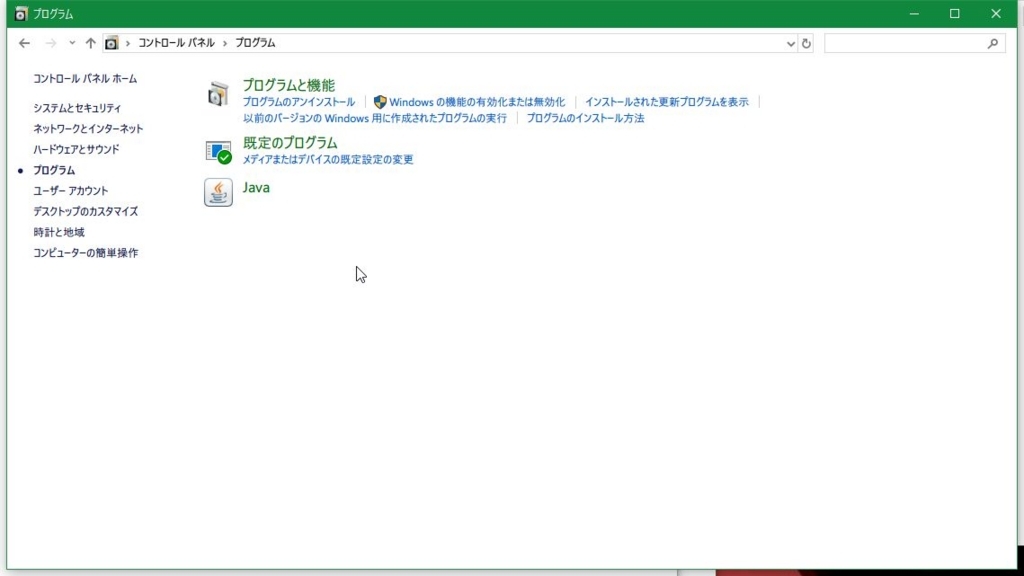Click インストールされた更新プログラムを表示 link
The height and width of the screenshot is (576, 1024).
coord(667,102)
